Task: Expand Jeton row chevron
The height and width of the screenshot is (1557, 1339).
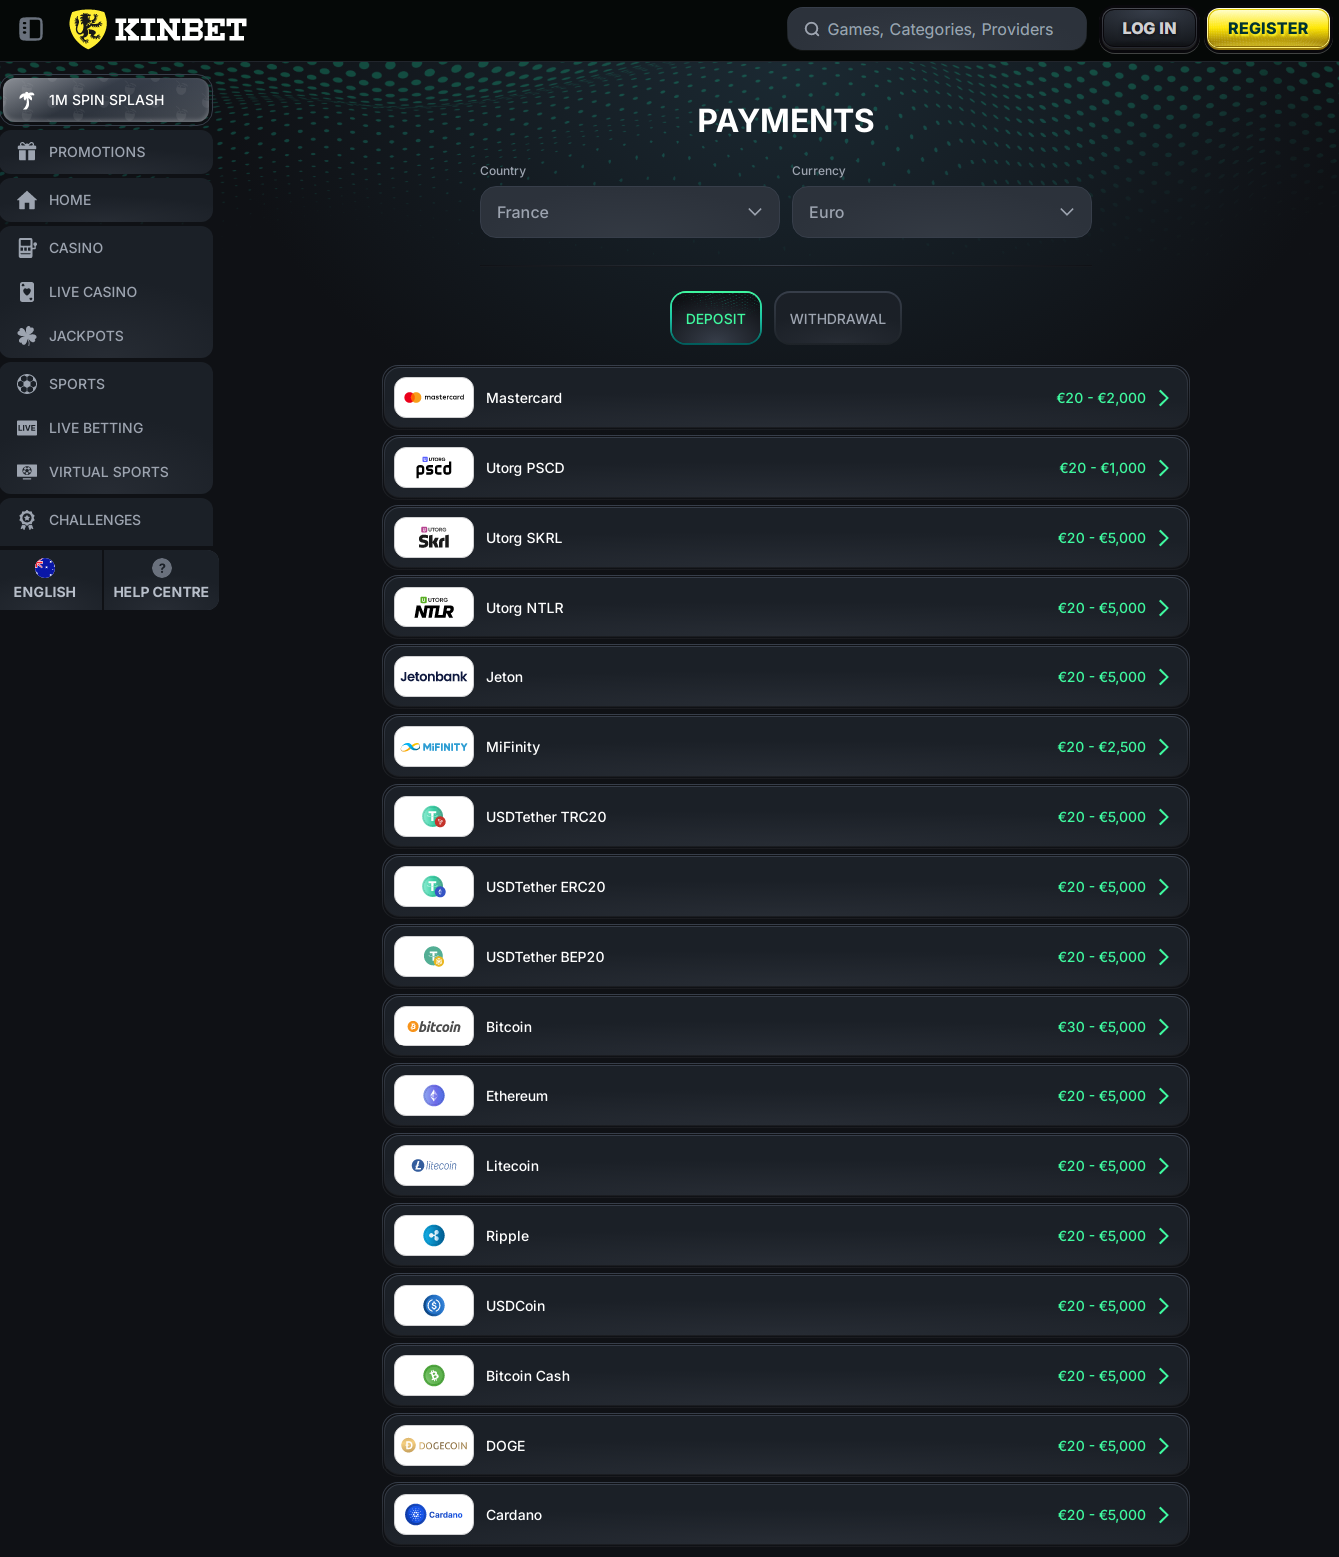Action: (x=1163, y=677)
